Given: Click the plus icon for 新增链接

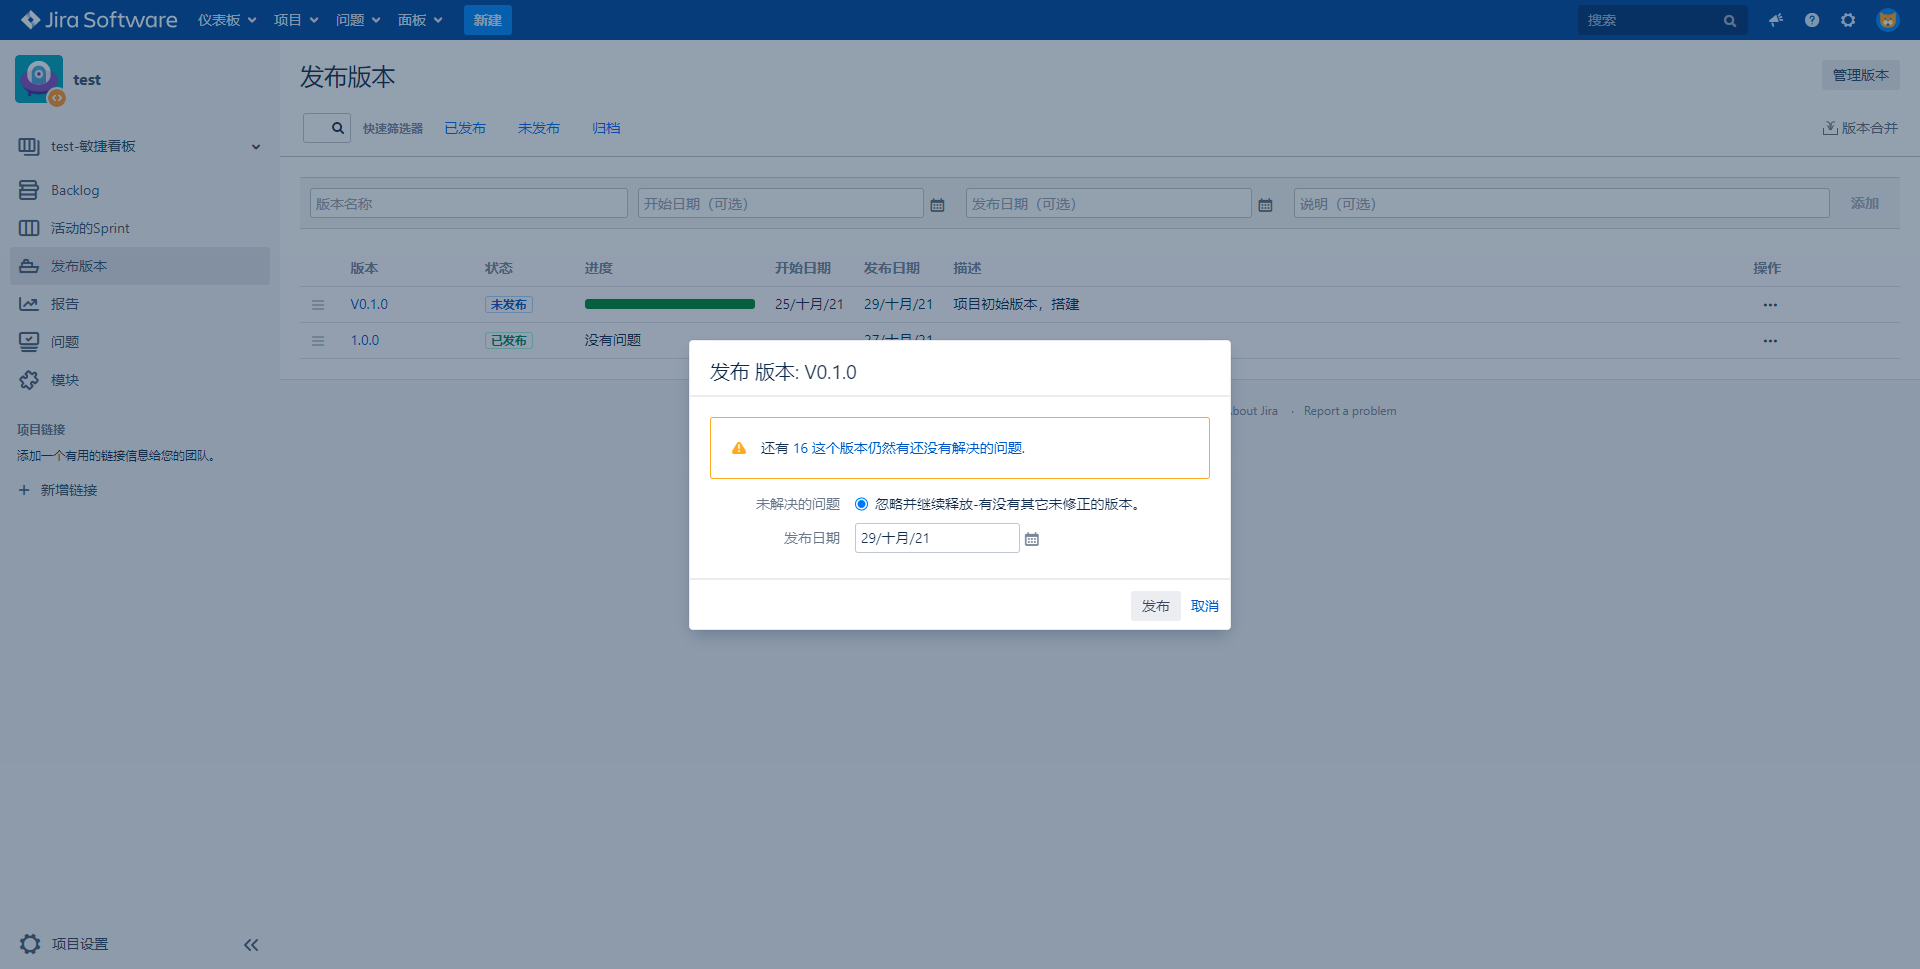Looking at the screenshot, I should 24,490.
